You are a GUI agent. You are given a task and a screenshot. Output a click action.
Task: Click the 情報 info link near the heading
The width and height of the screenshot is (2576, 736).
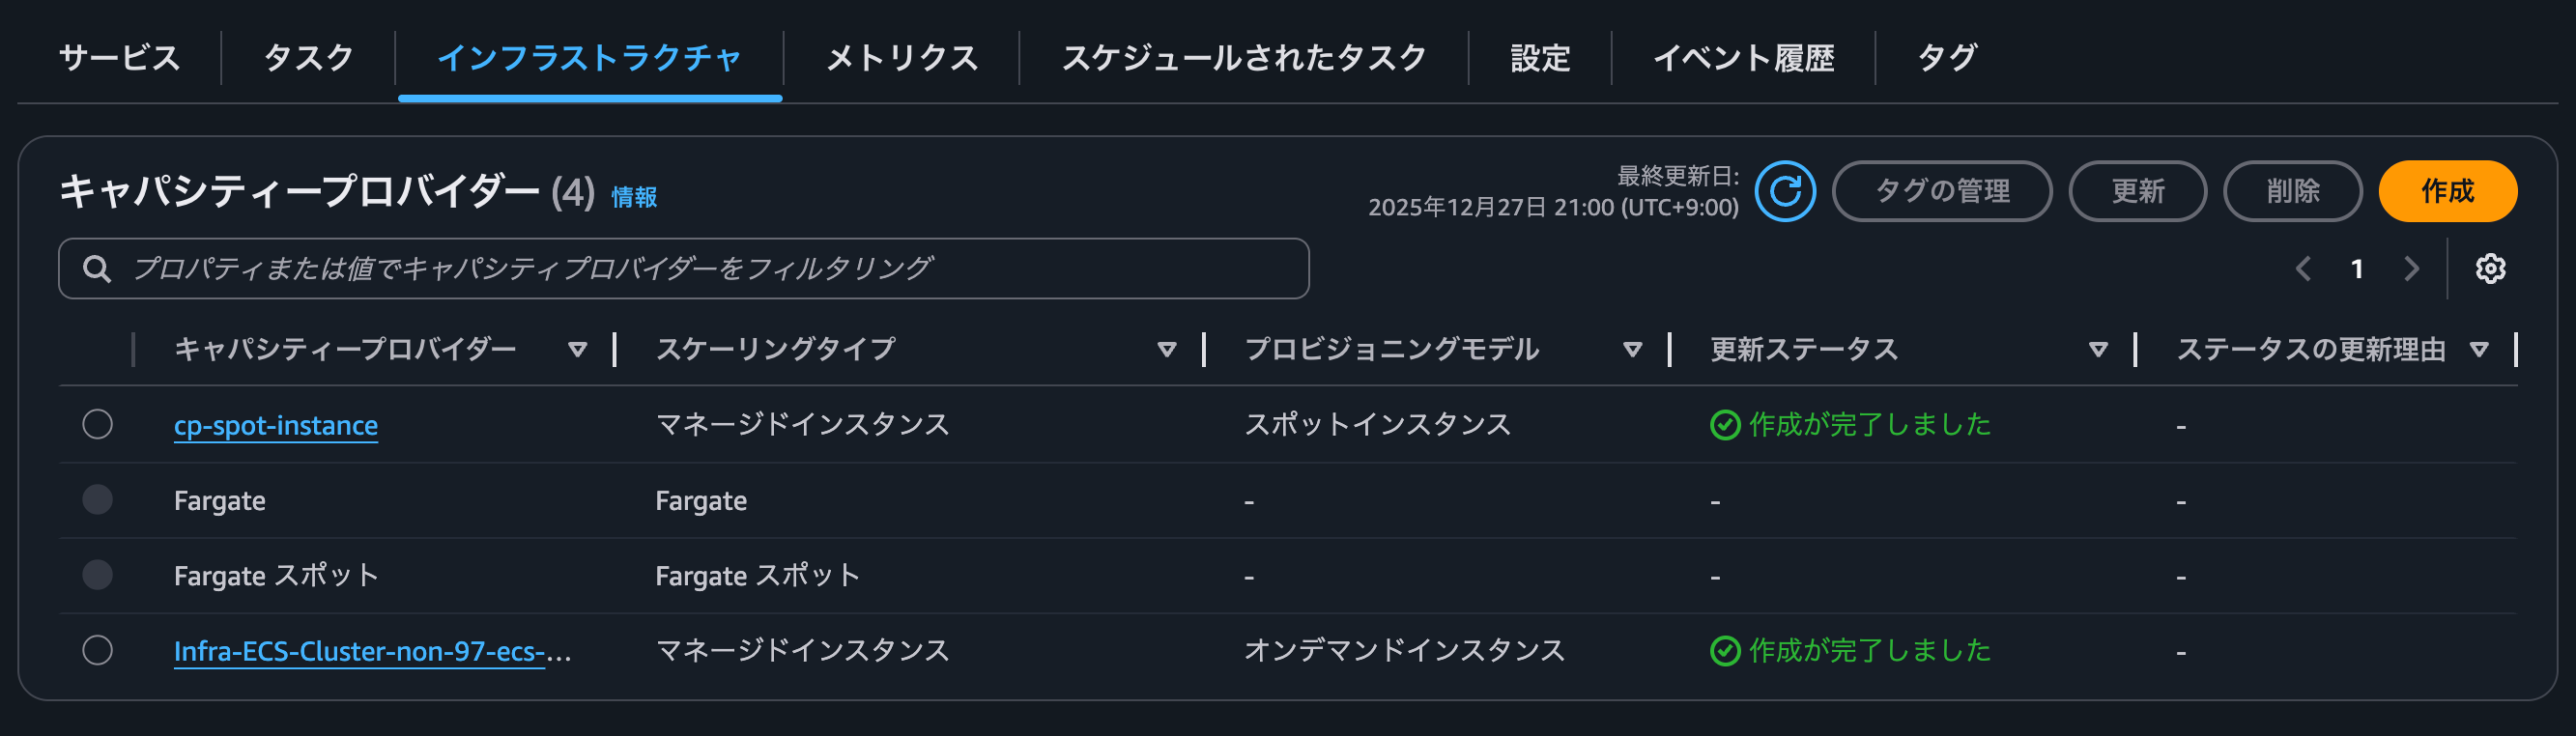633,198
